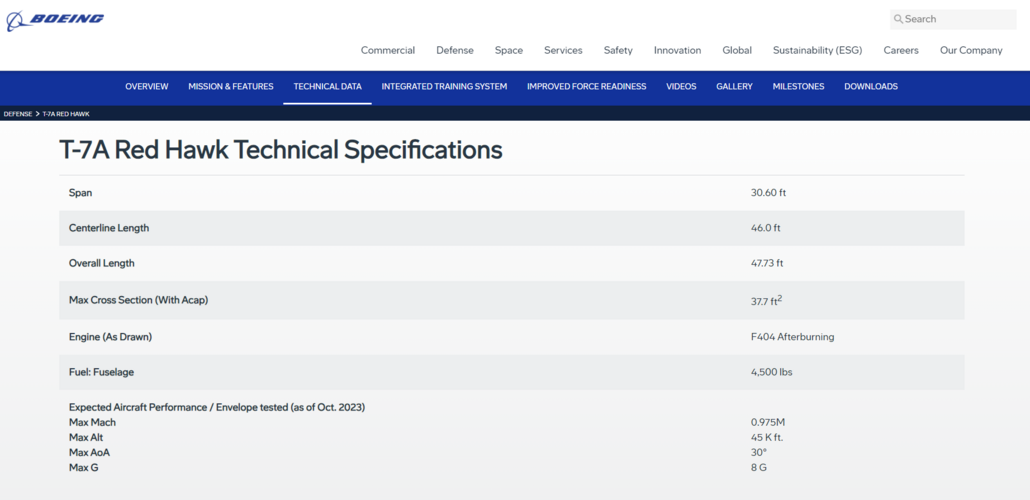Click the Fuel: Fuselage label

pyautogui.click(x=101, y=371)
